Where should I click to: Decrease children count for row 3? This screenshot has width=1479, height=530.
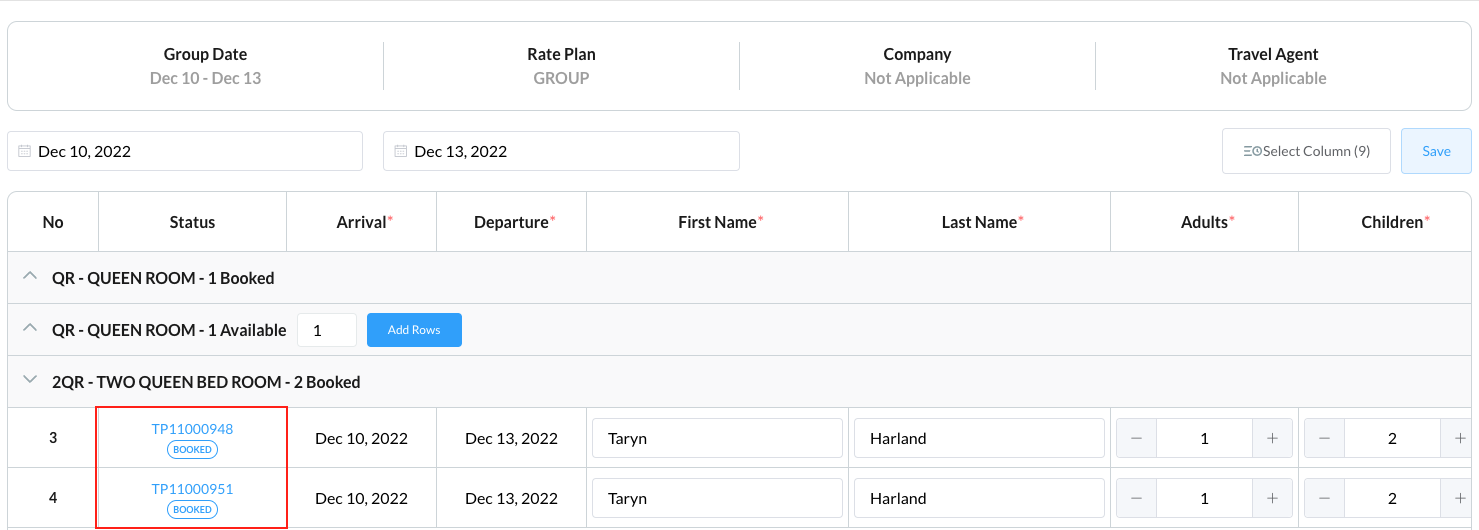click(1324, 438)
